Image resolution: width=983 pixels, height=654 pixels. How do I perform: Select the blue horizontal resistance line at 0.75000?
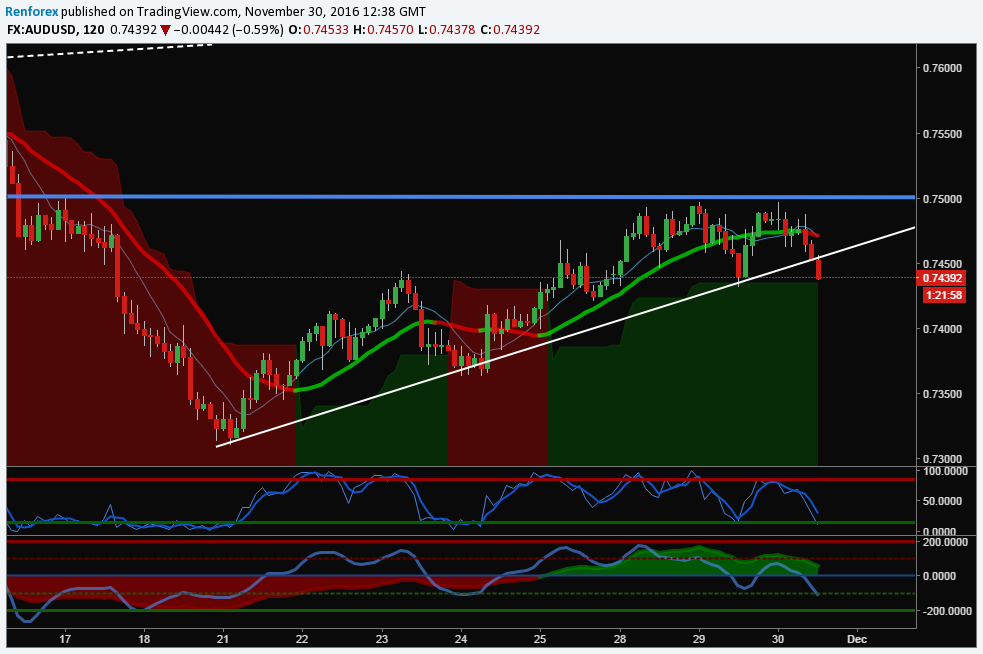tap(461, 197)
